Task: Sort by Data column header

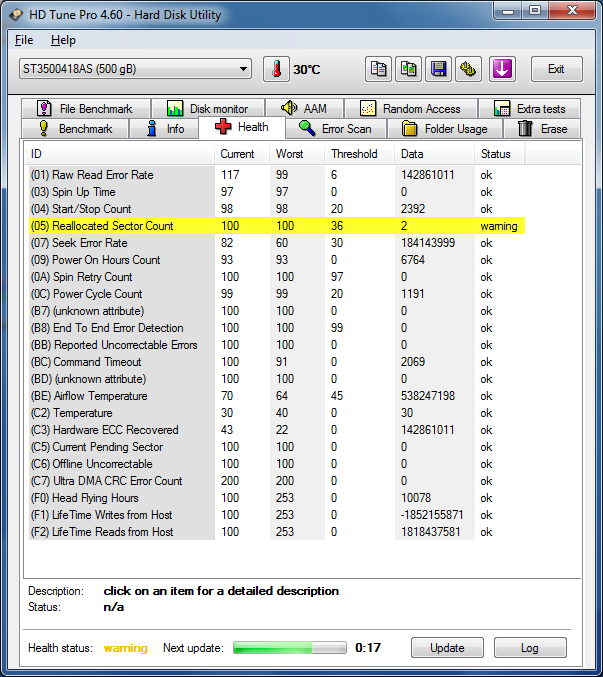Action: tap(435, 154)
